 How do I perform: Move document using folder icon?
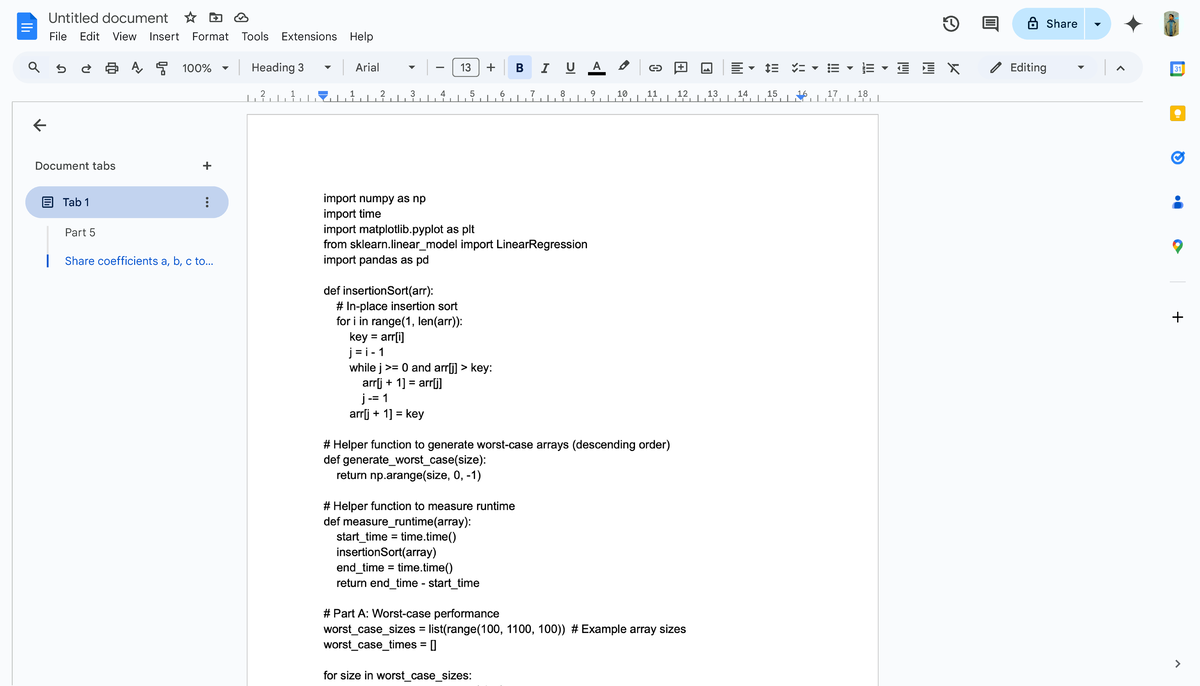point(216,18)
